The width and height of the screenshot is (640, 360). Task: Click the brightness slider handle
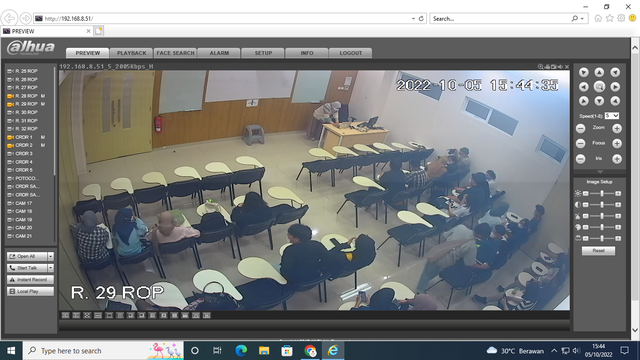pyautogui.click(x=602, y=193)
